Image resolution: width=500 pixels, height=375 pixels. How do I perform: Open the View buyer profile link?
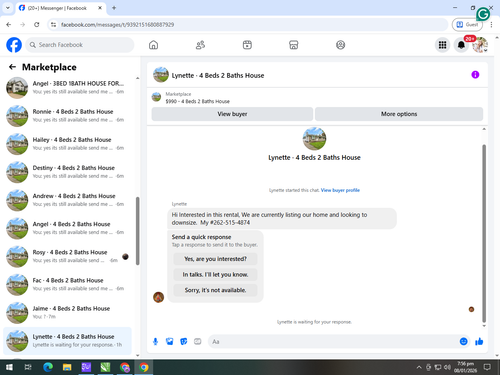click(x=340, y=190)
